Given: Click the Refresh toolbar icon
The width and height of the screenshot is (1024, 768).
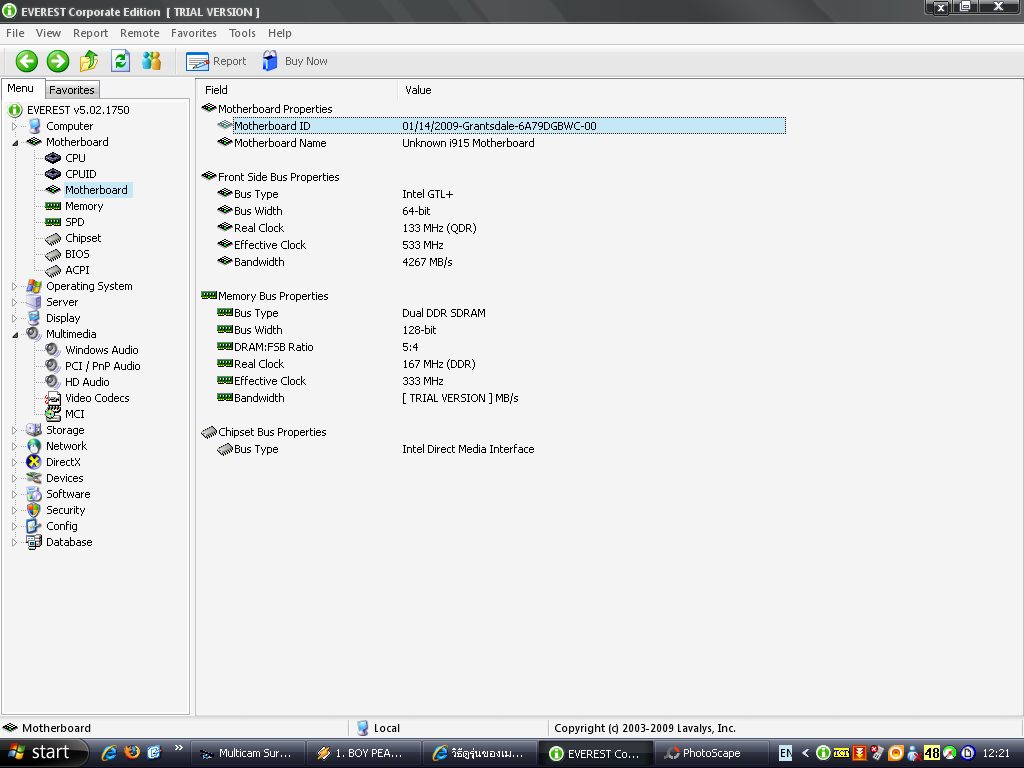Looking at the screenshot, I should click(120, 61).
